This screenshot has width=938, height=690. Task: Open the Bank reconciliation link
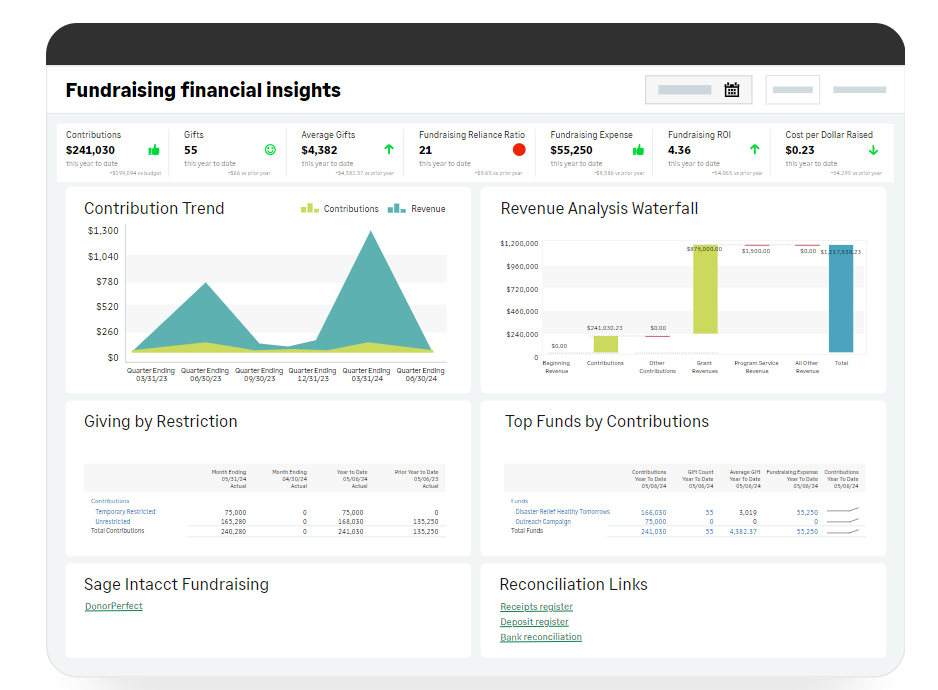(x=540, y=637)
